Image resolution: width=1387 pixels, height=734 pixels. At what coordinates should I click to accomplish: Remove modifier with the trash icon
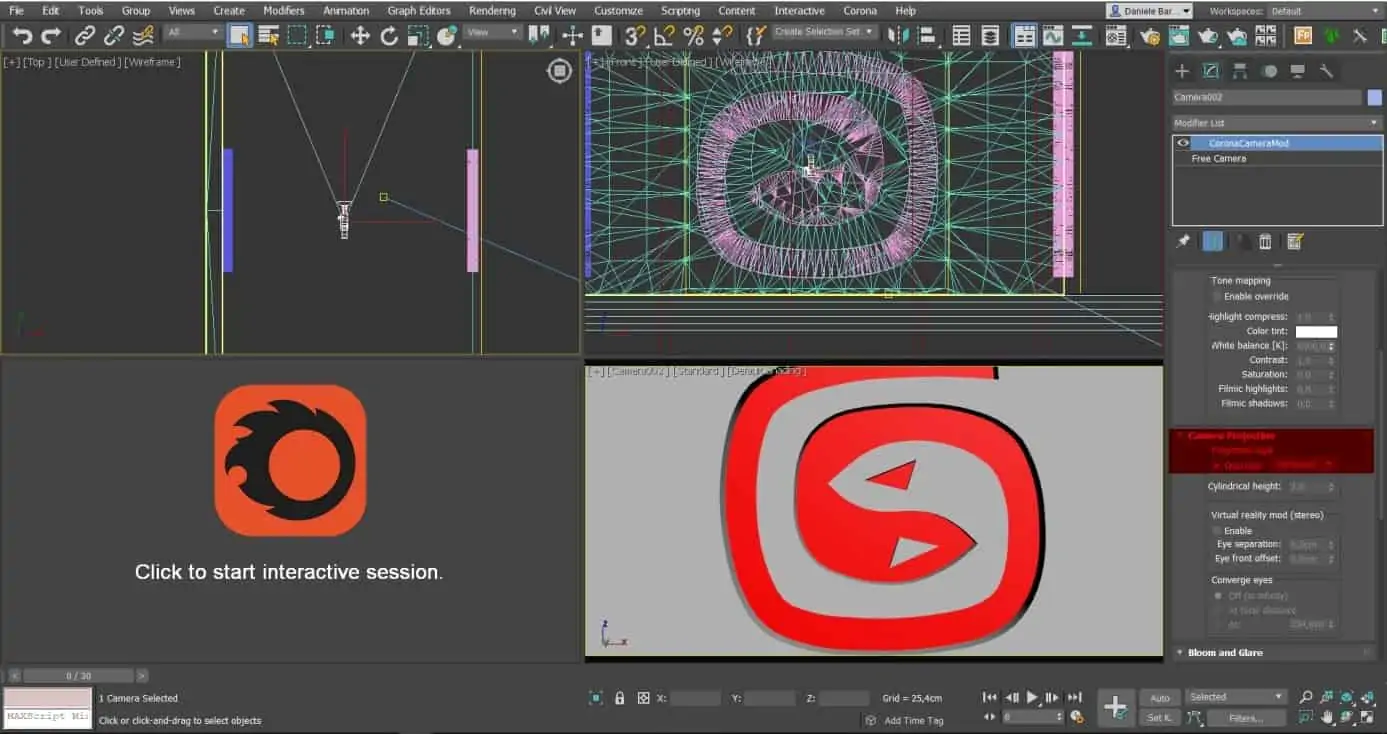coord(1265,241)
